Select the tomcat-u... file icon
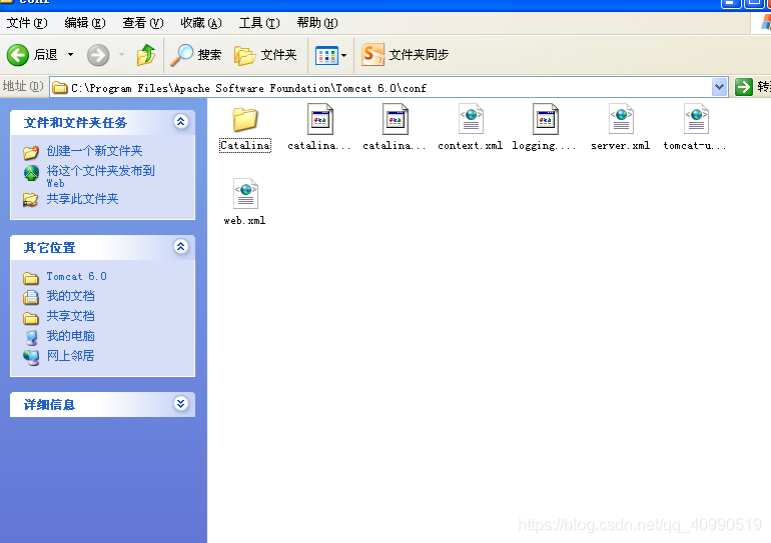This screenshot has width=771, height=543. 696,119
